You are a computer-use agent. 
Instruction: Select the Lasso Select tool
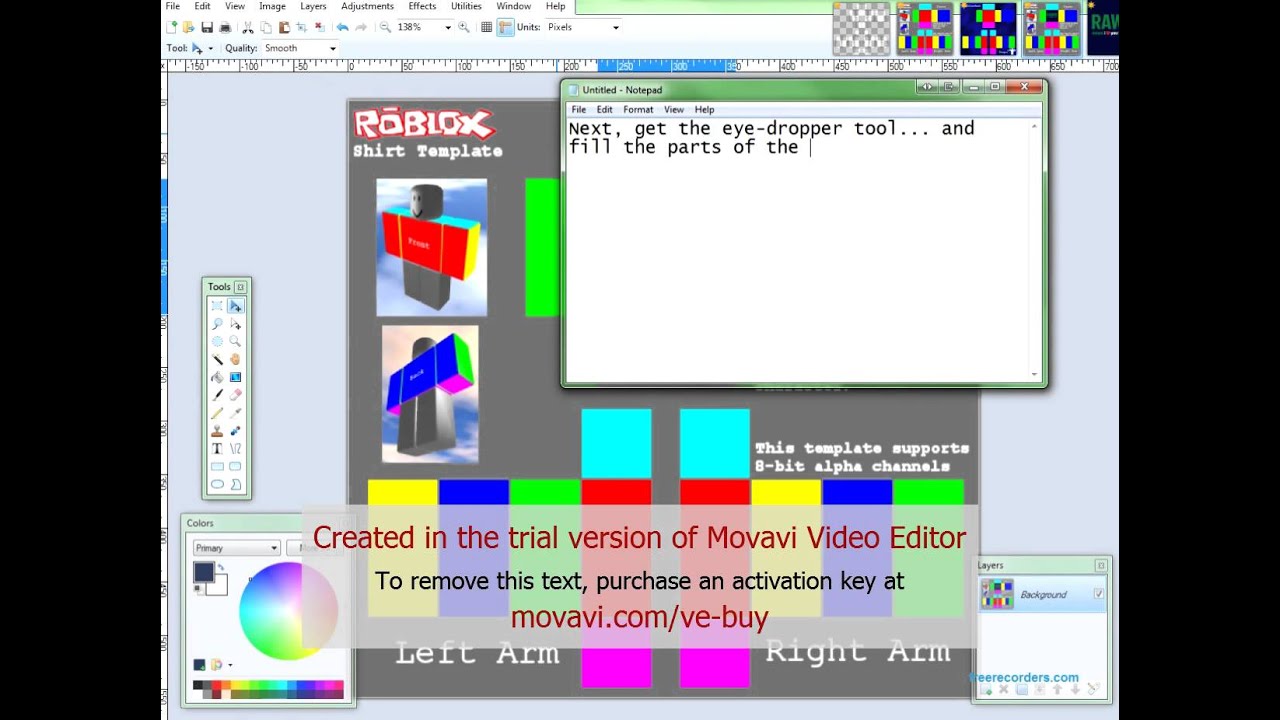pos(217,324)
